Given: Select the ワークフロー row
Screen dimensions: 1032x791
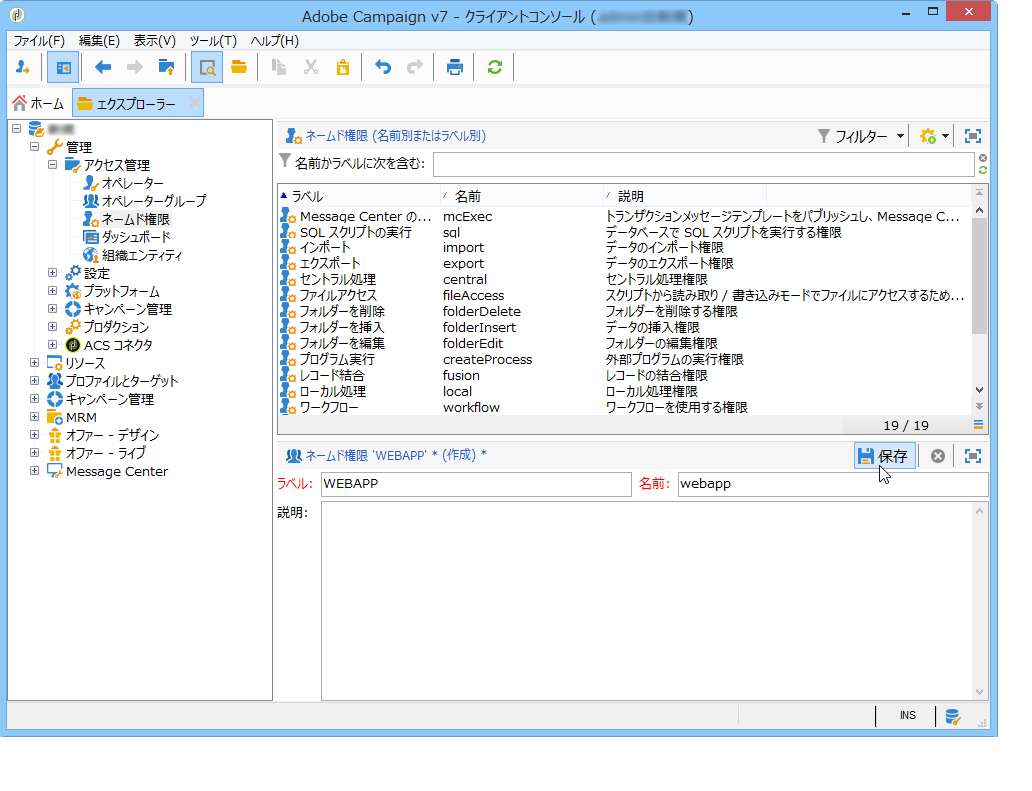Looking at the screenshot, I should [624, 407].
